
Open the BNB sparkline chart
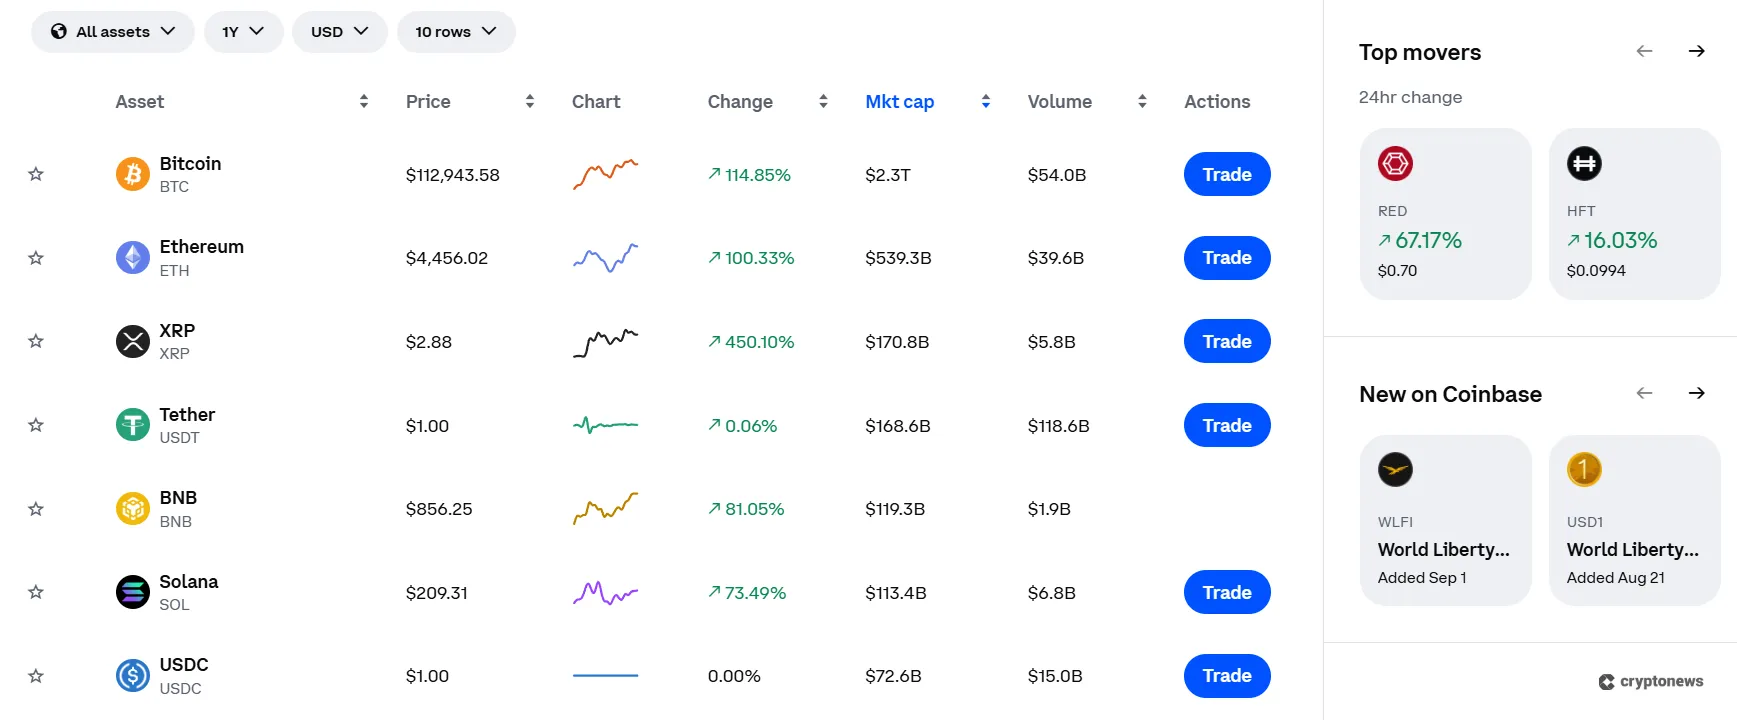(x=605, y=508)
